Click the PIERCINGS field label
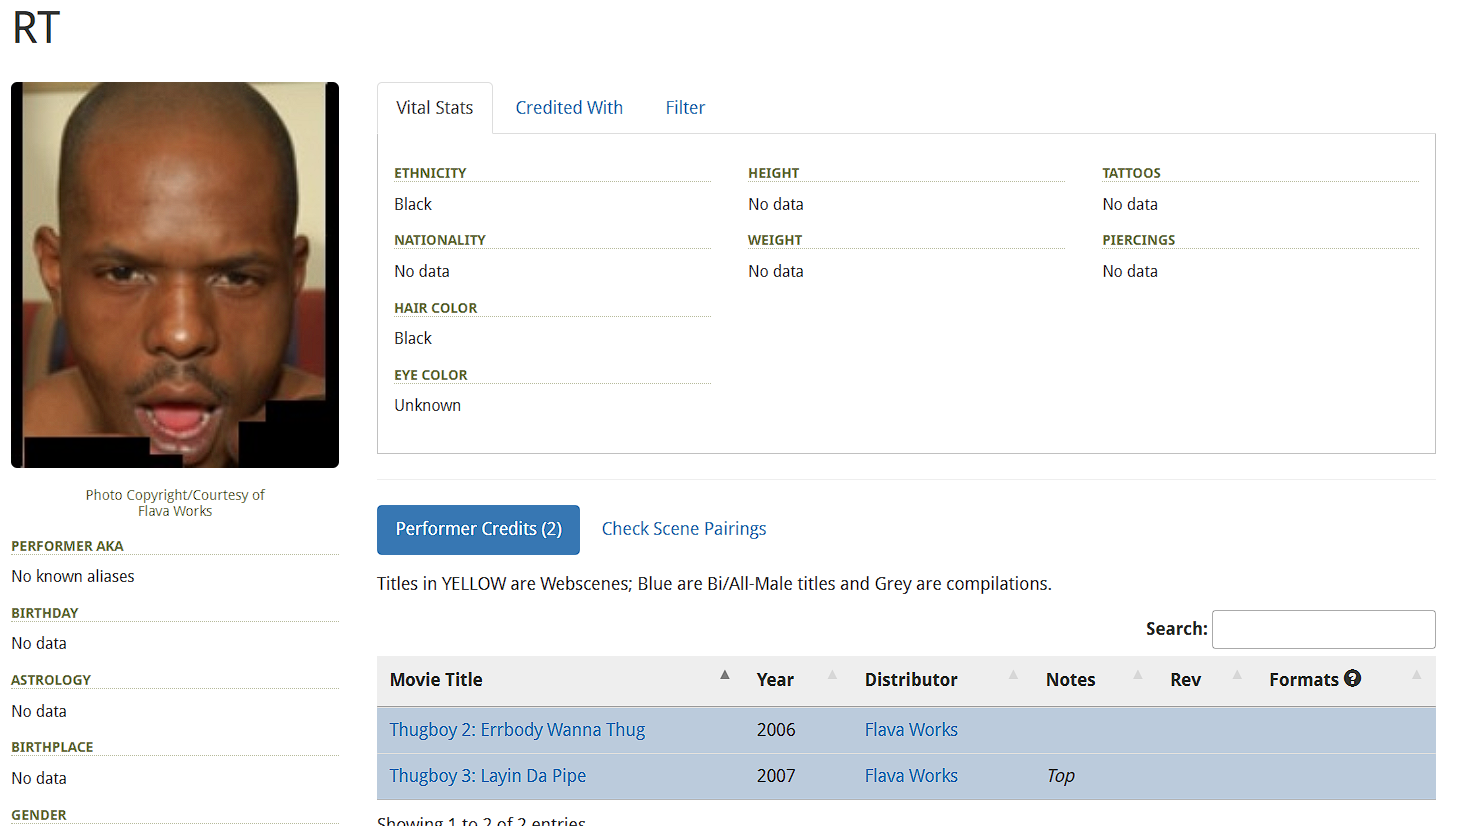 [1139, 240]
